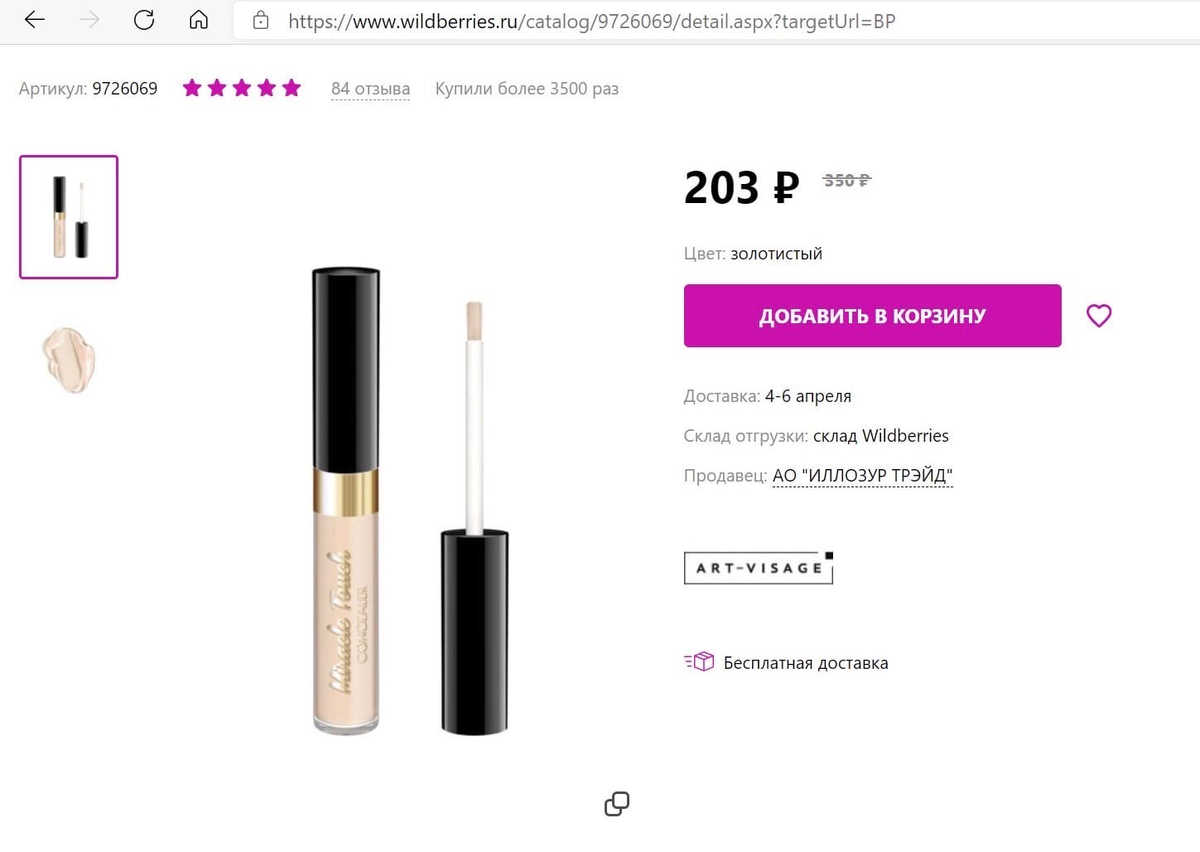Click the five-star rating
The image size is (1200, 852).
[x=242, y=88]
